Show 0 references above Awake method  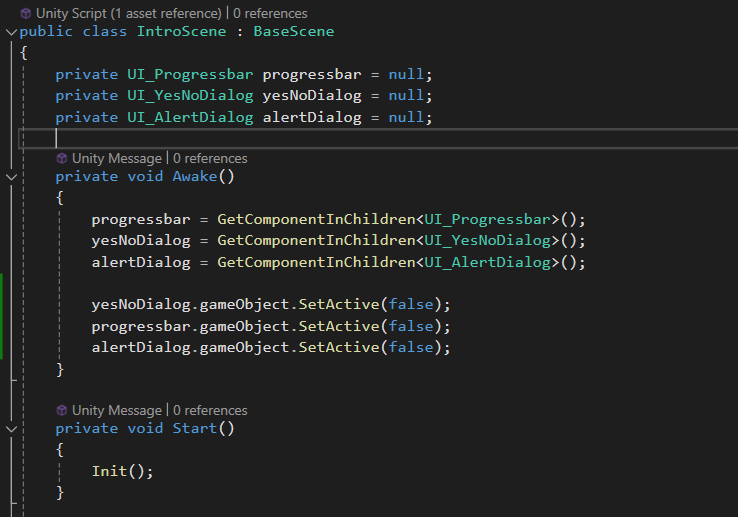(x=210, y=158)
